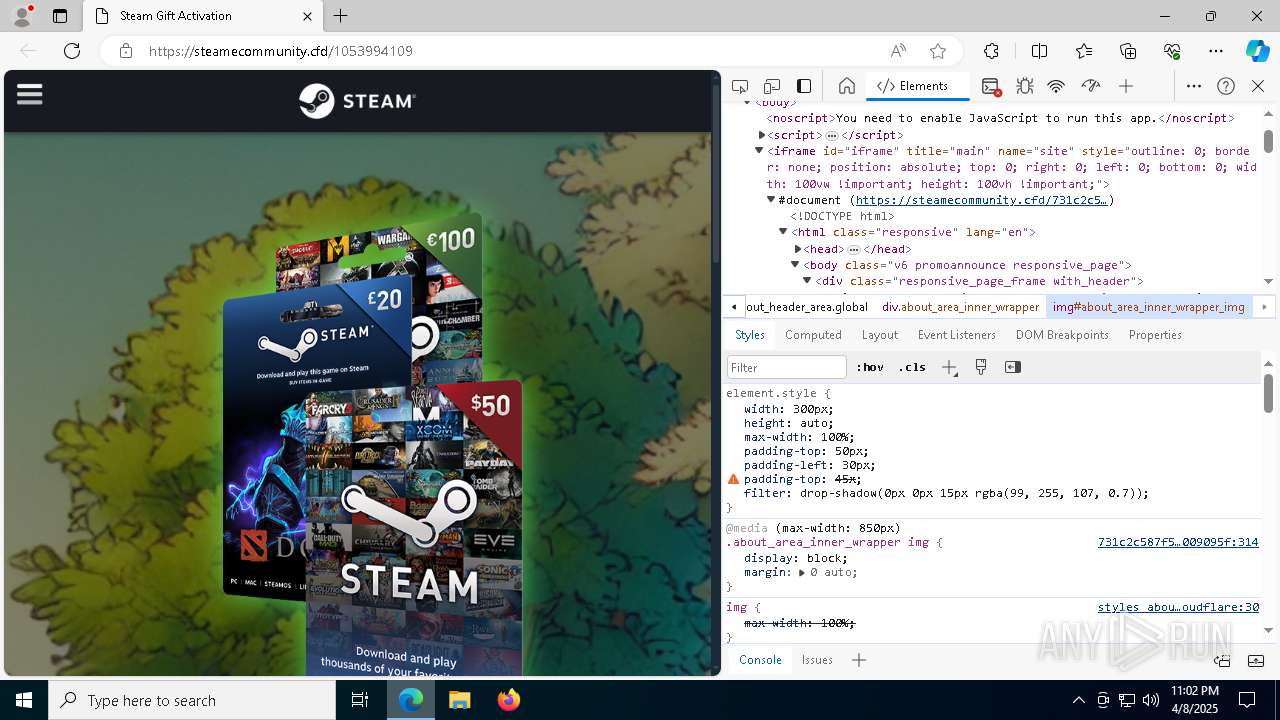1280x720 pixels.
Task: Open a new browser tab
Action: click(341, 16)
